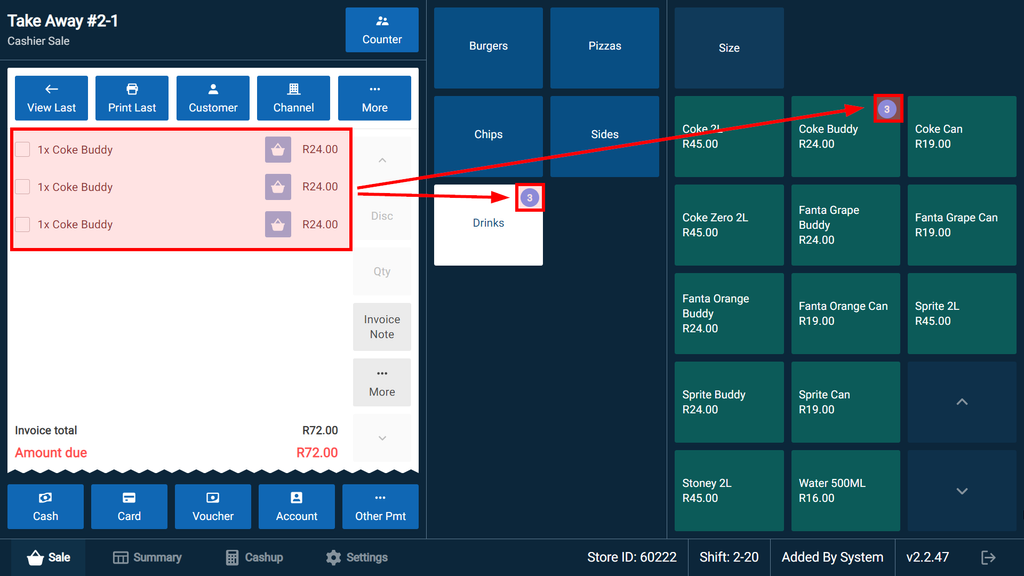Switch to the Cashup tab
Screen dimensions: 1024x576
click(x=254, y=558)
